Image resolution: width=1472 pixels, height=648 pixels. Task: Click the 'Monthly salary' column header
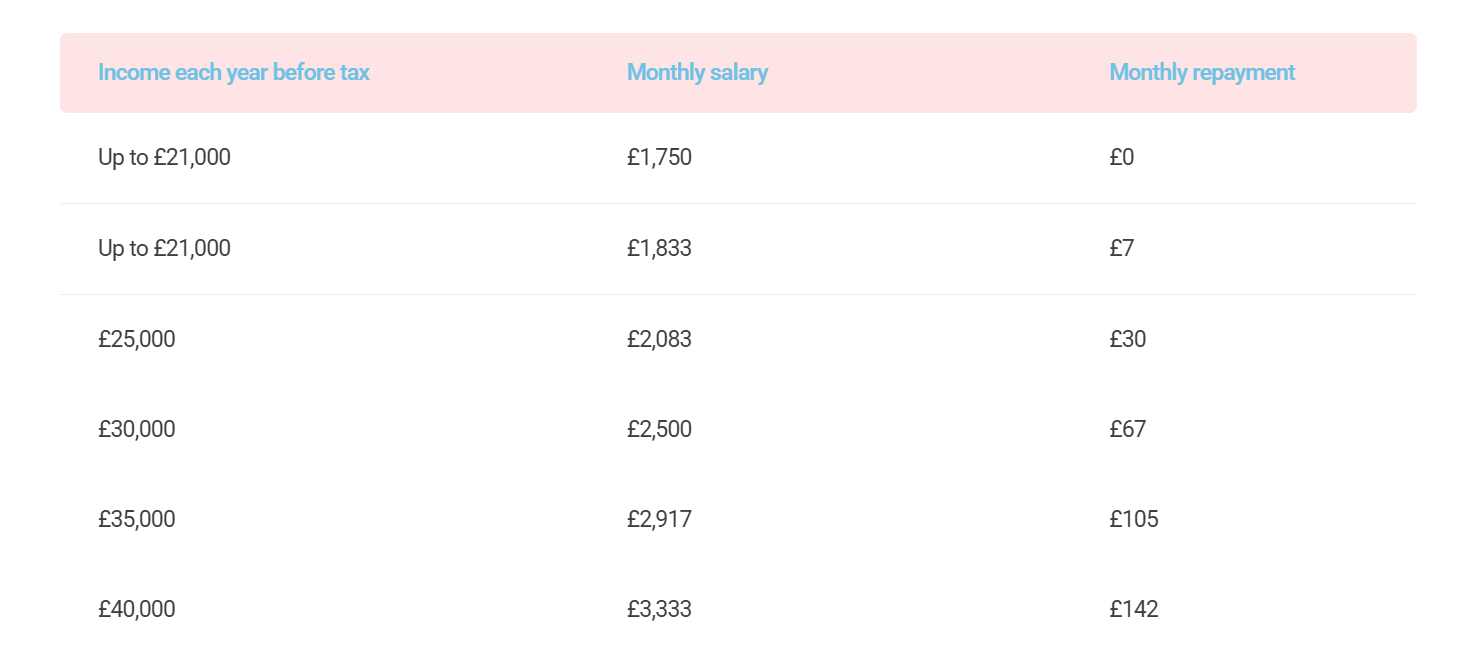click(697, 73)
